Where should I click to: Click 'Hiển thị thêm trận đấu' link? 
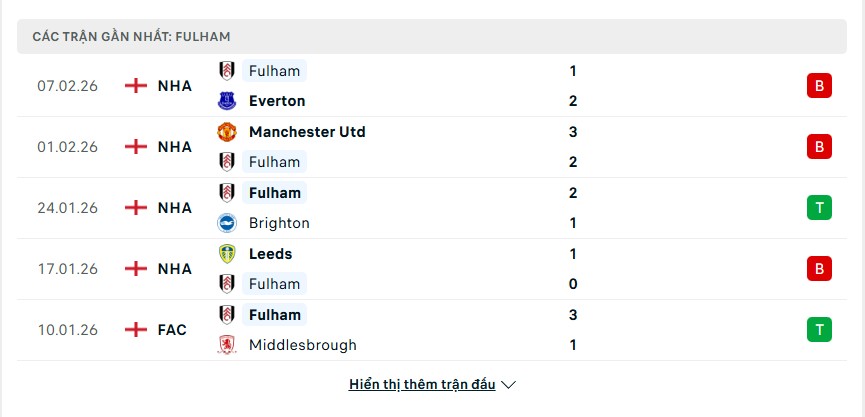tap(423, 385)
